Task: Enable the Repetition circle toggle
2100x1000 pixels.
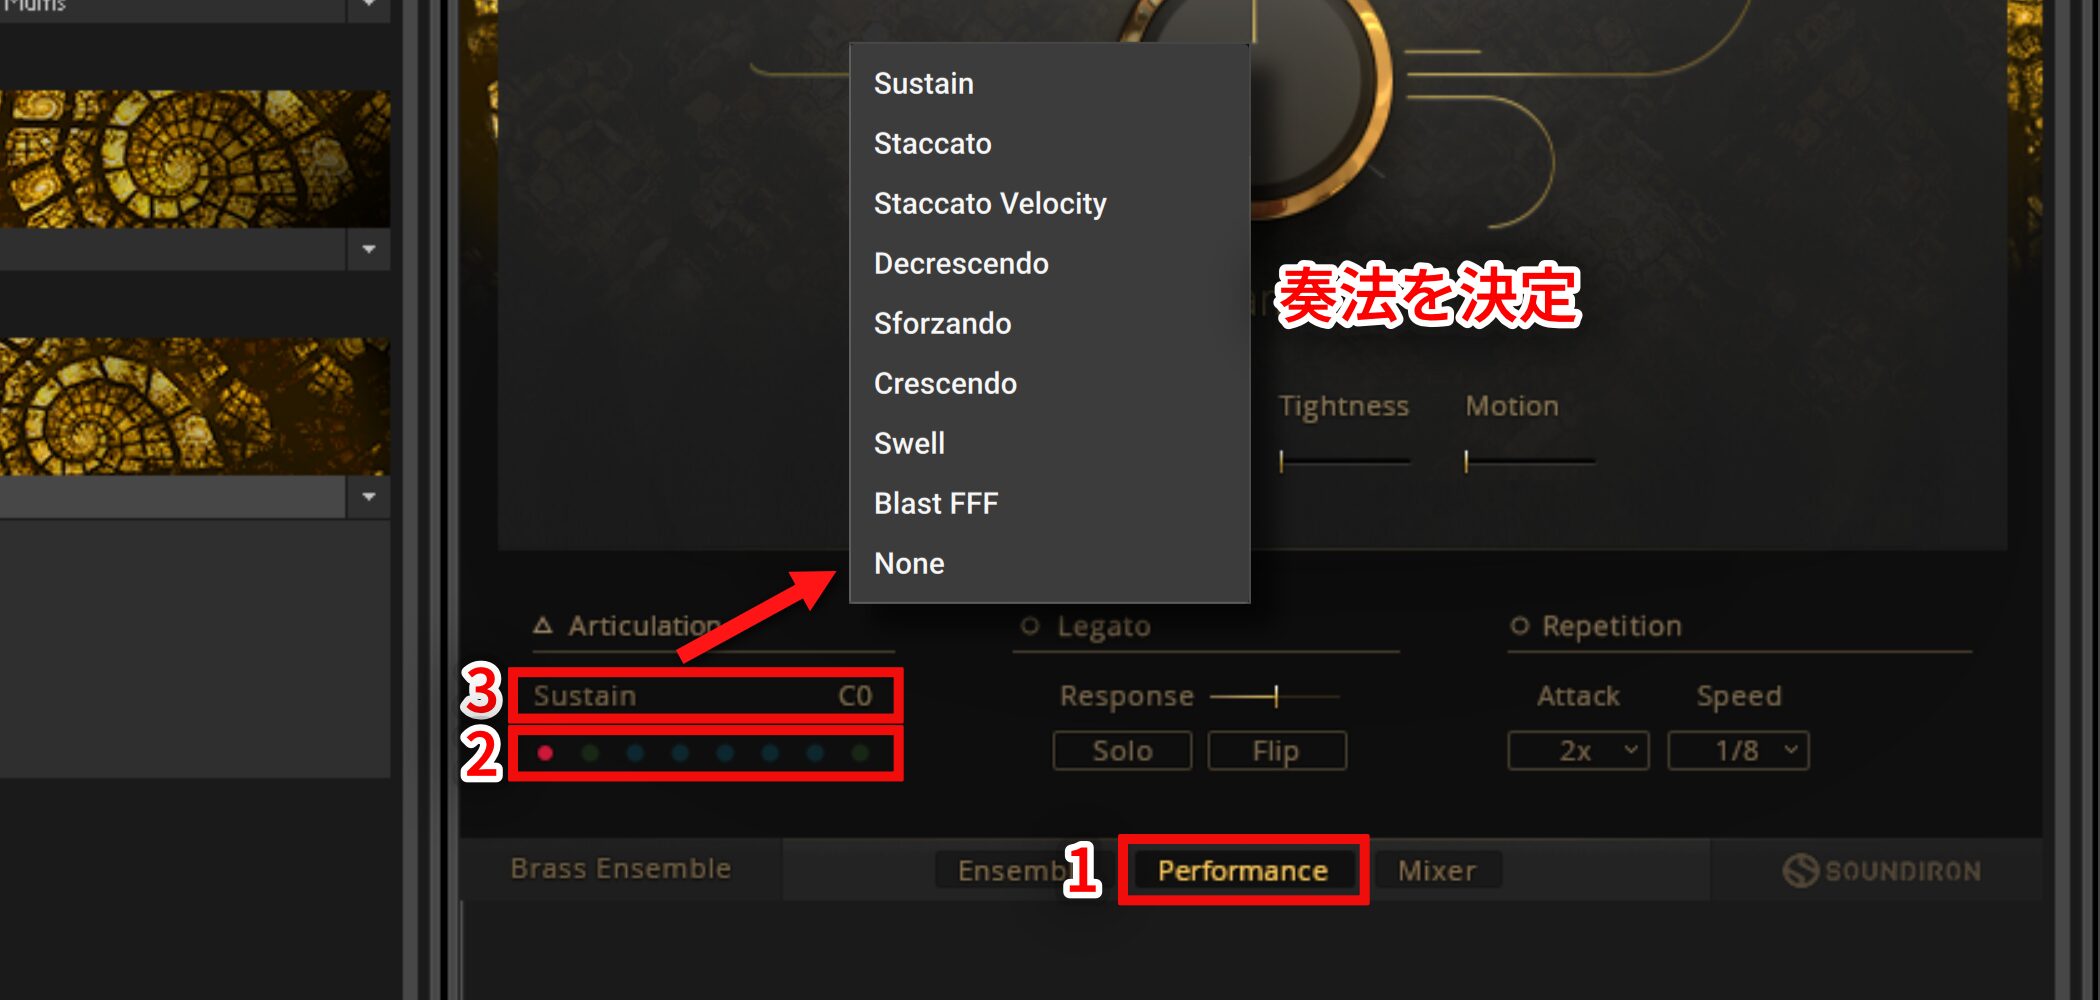Action: [x=1519, y=626]
